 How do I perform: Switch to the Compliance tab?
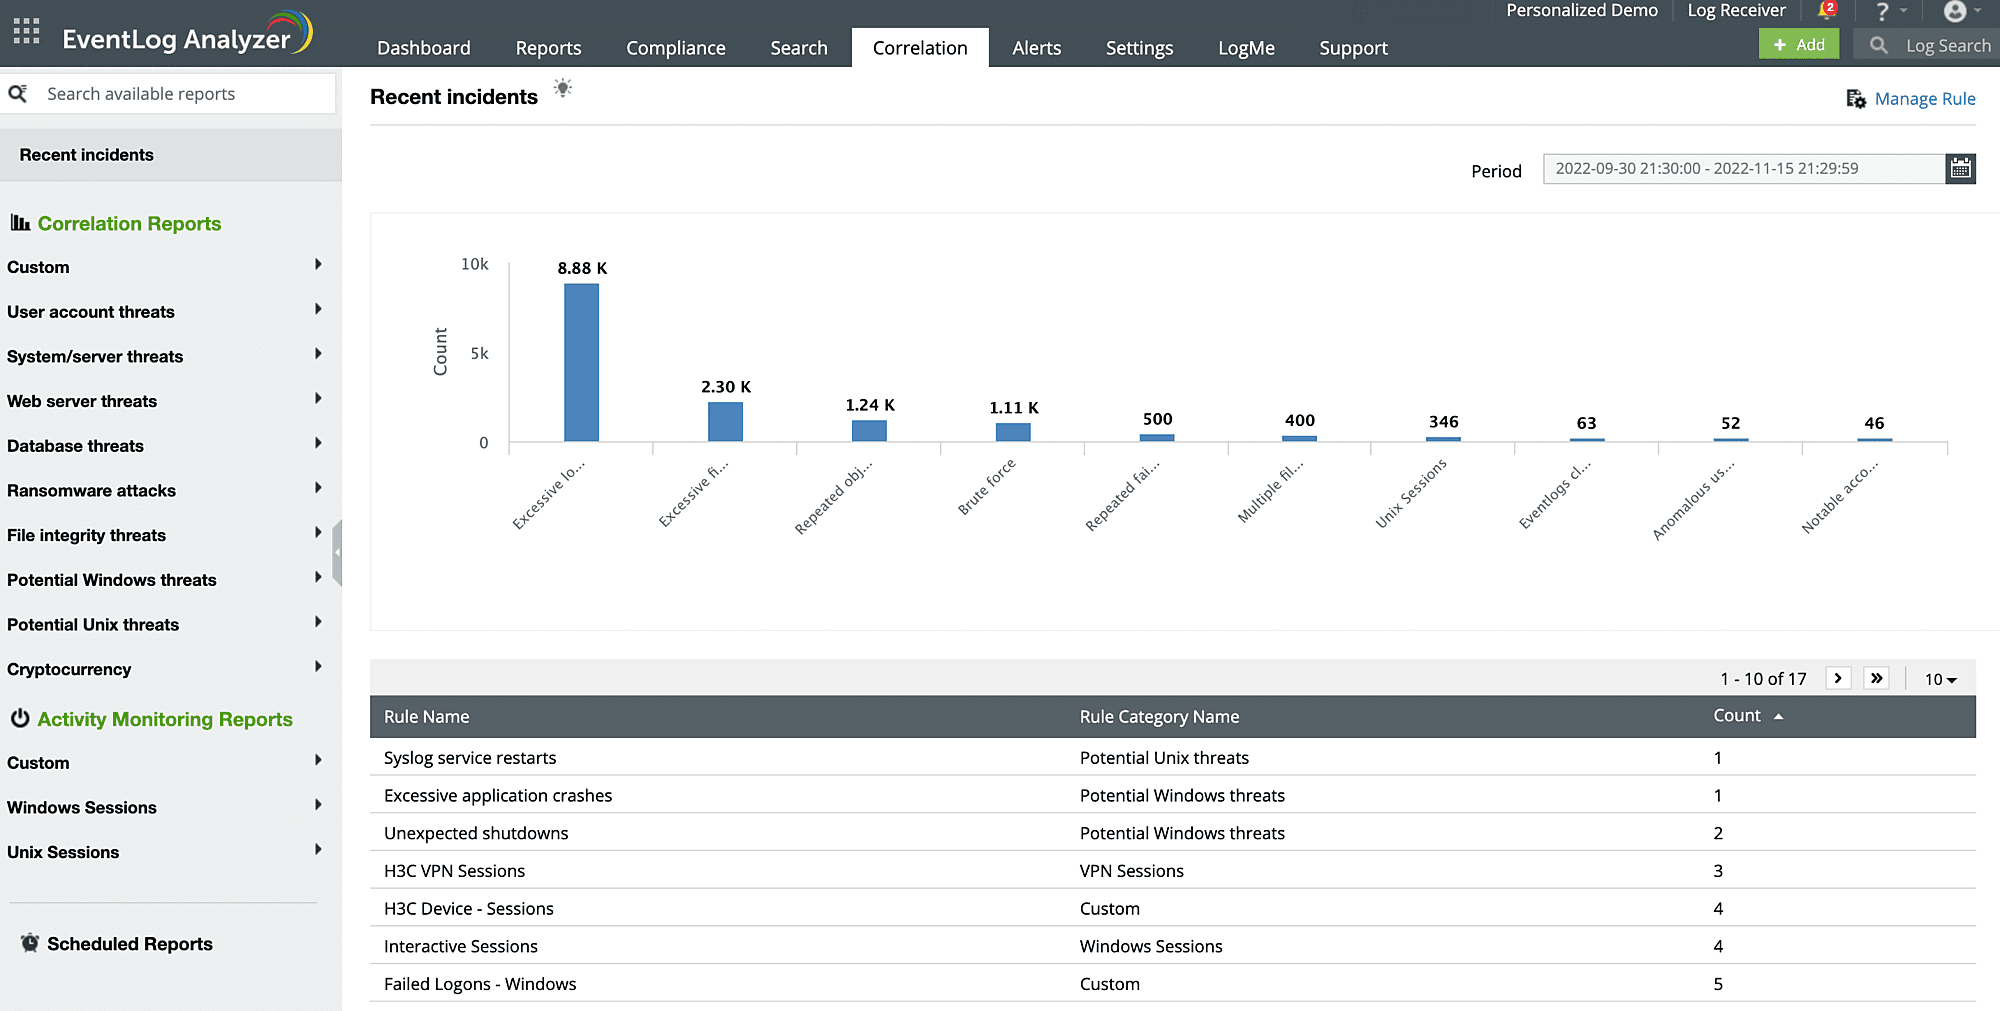[676, 47]
